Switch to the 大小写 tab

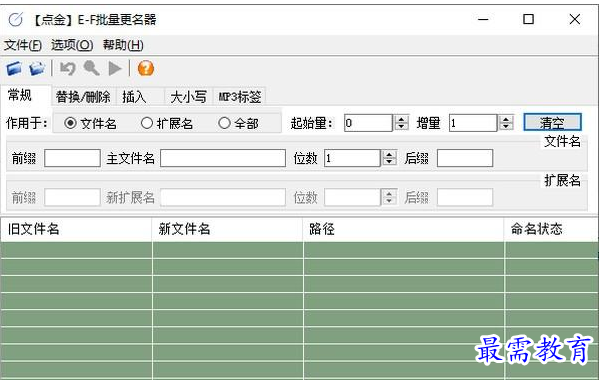pyautogui.click(x=188, y=97)
